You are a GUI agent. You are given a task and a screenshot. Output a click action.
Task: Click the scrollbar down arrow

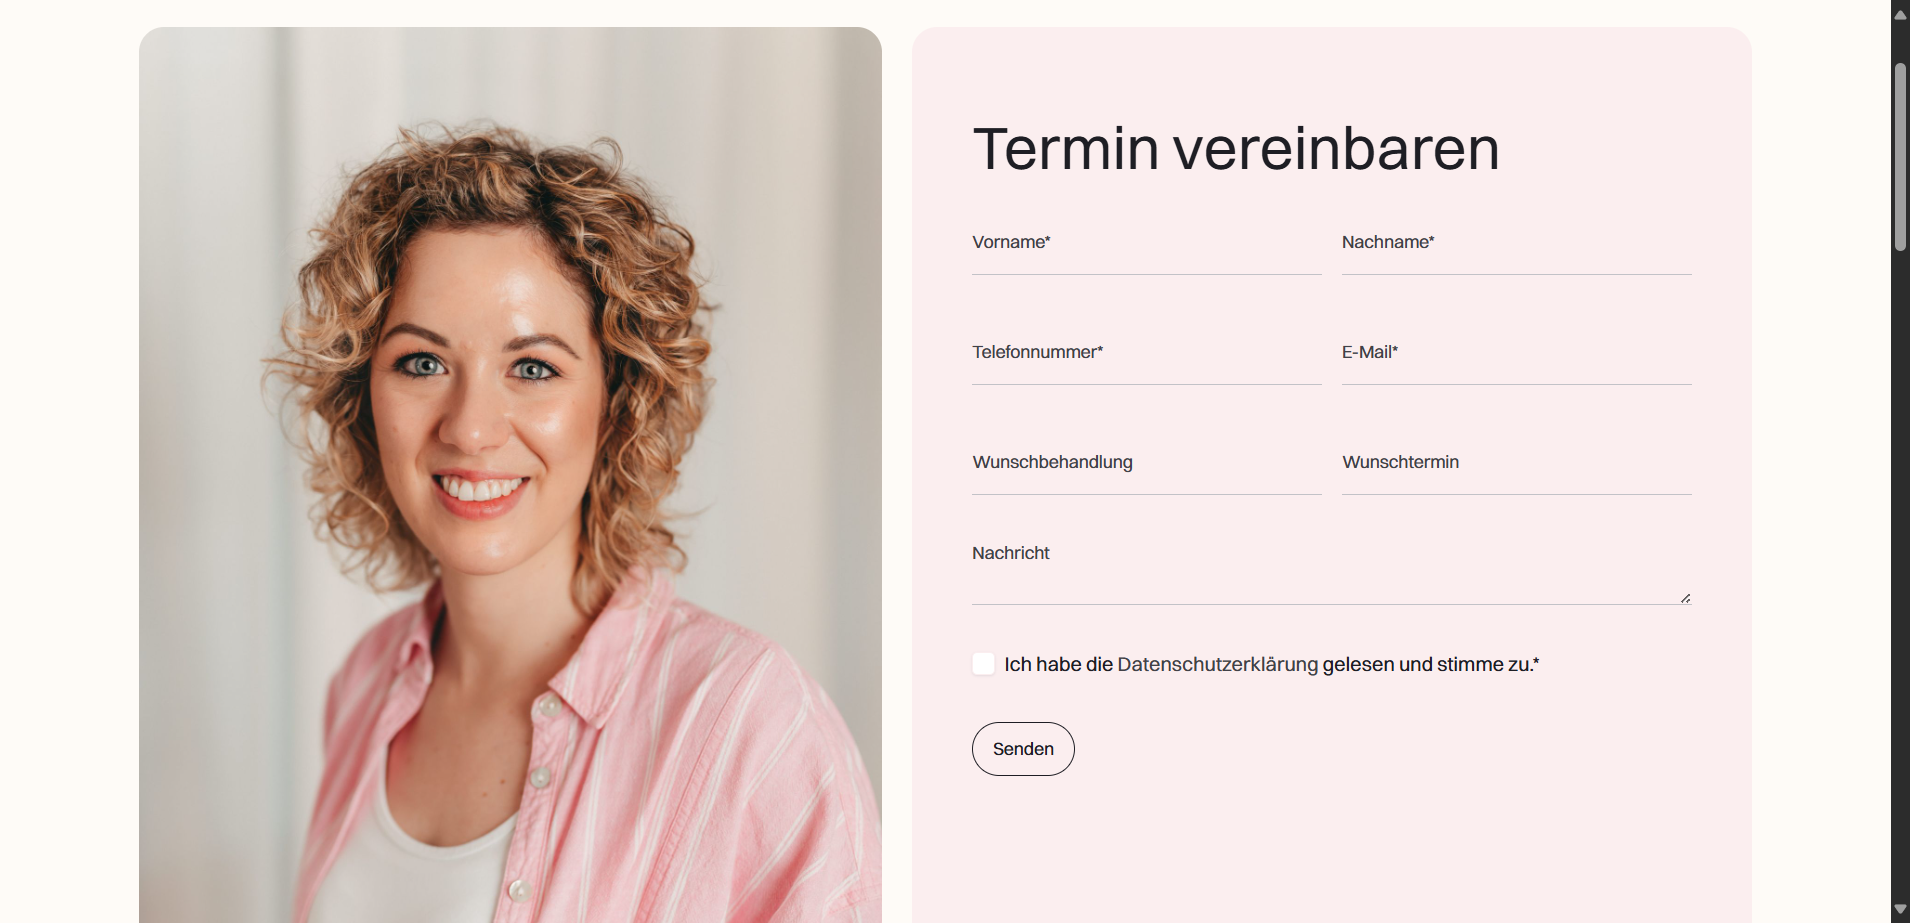pos(1900,909)
